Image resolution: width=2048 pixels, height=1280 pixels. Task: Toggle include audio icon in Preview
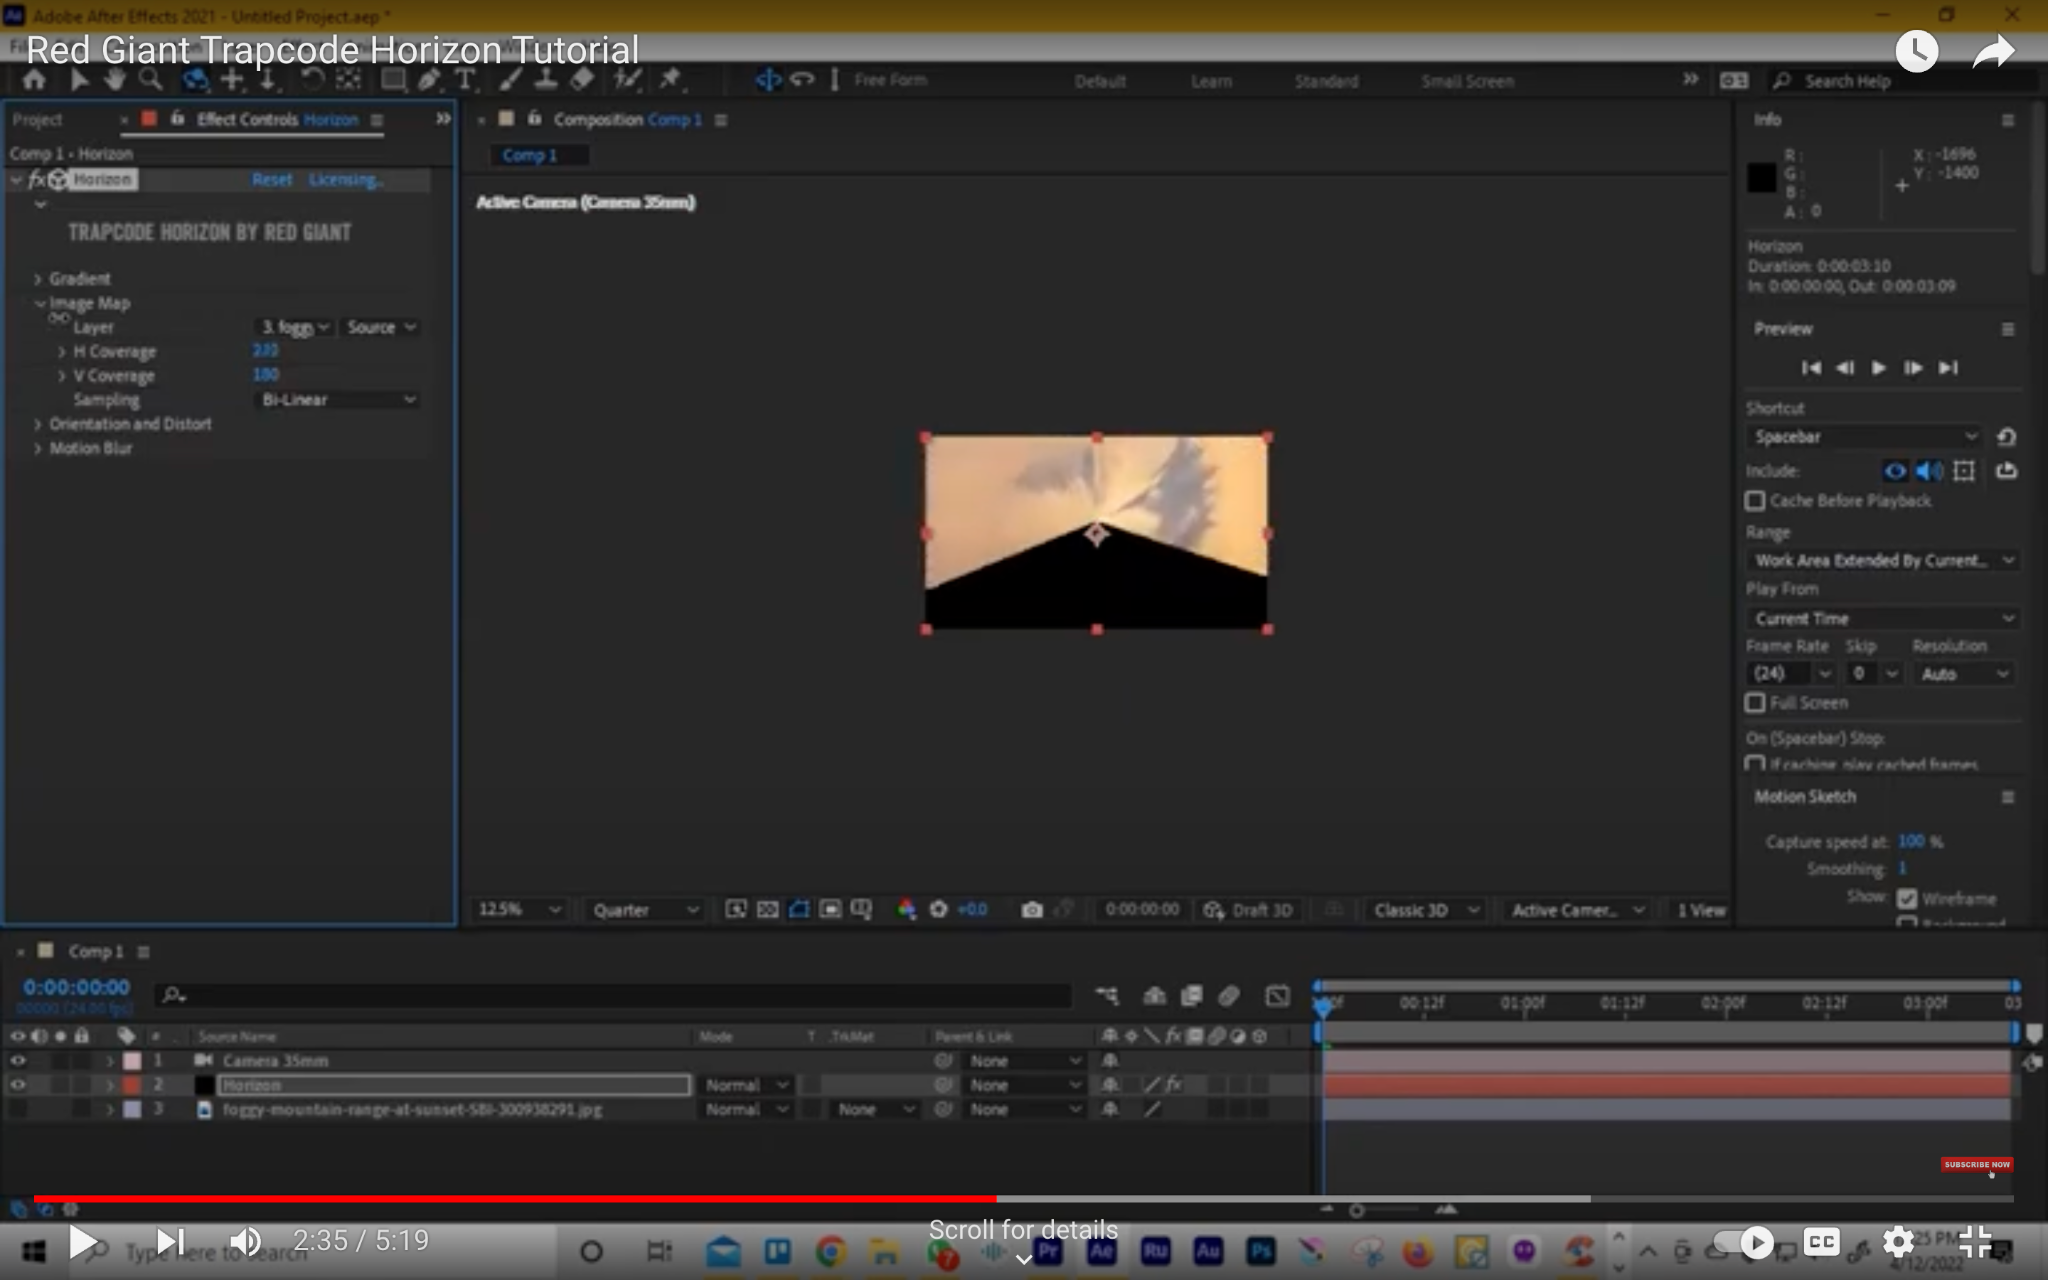(1929, 471)
